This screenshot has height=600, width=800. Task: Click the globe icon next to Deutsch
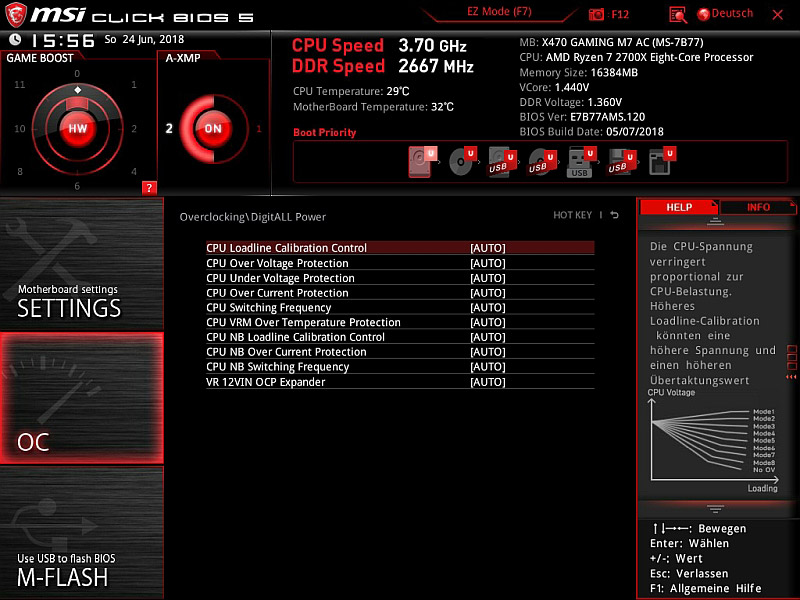click(x=704, y=14)
